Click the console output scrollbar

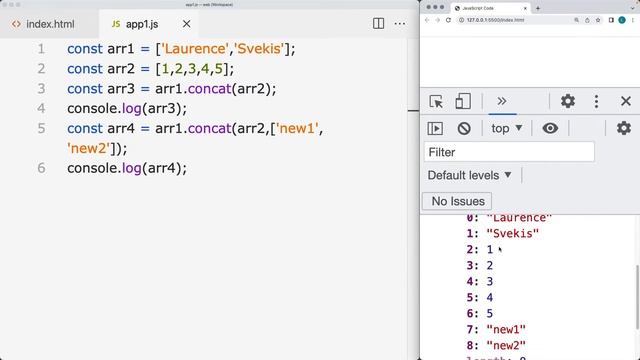point(637,297)
